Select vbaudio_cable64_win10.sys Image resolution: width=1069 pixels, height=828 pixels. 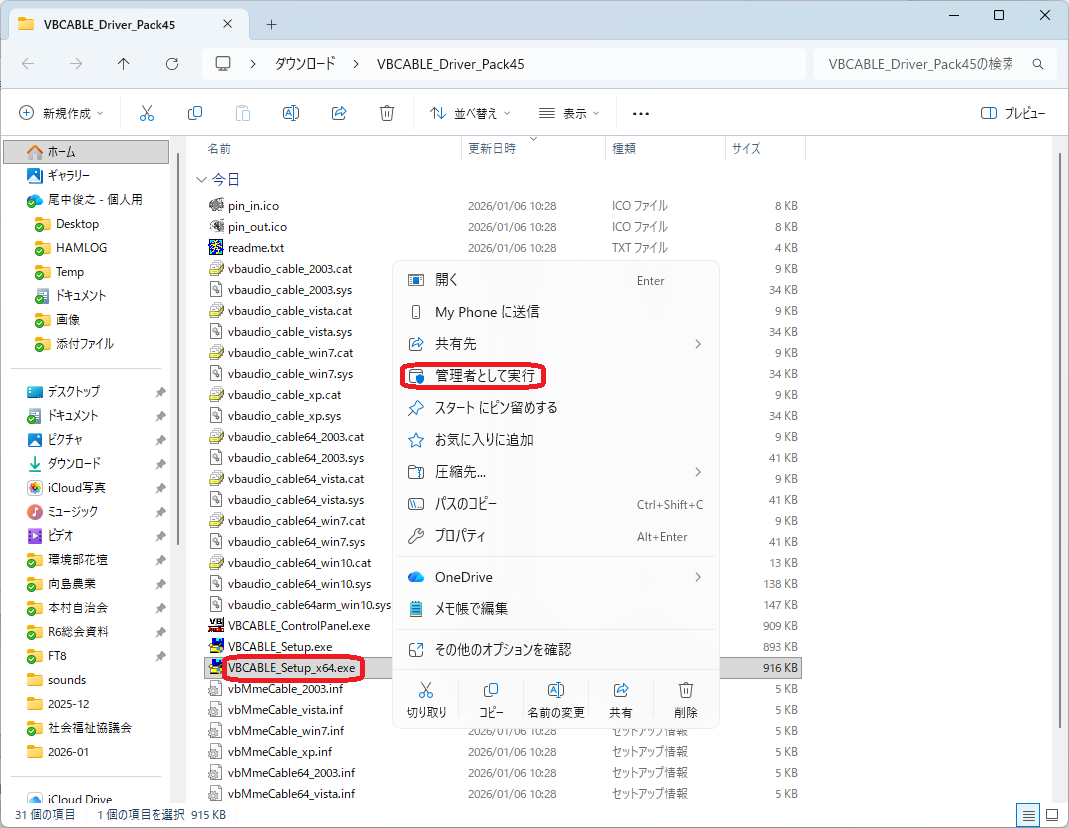click(299, 584)
